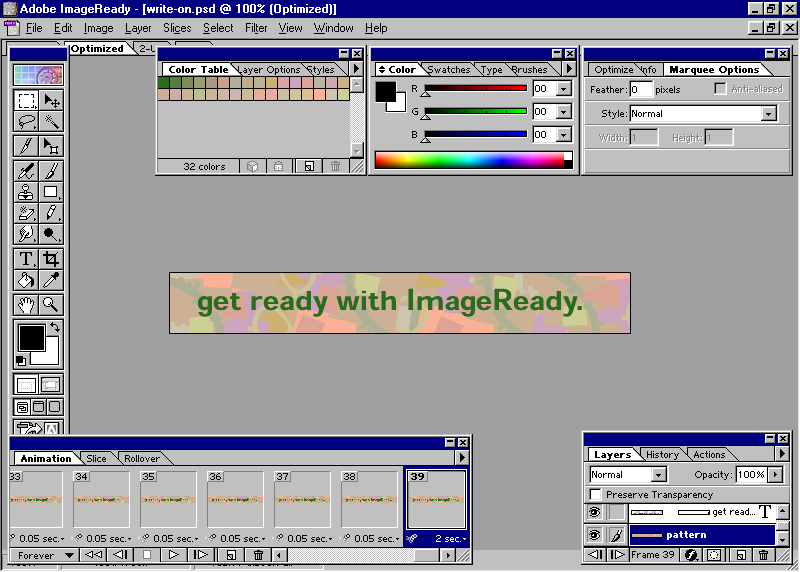Toggle the Anti-aliased checkbox
800x572 pixels.
(720, 89)
